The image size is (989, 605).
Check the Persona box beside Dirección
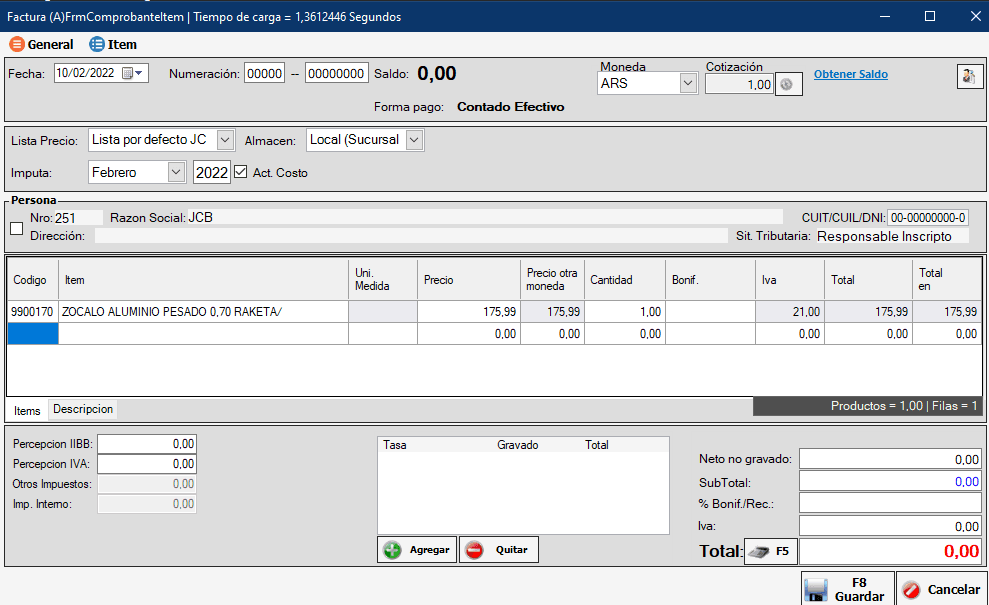pyautogui.click(x=16, y=228)
